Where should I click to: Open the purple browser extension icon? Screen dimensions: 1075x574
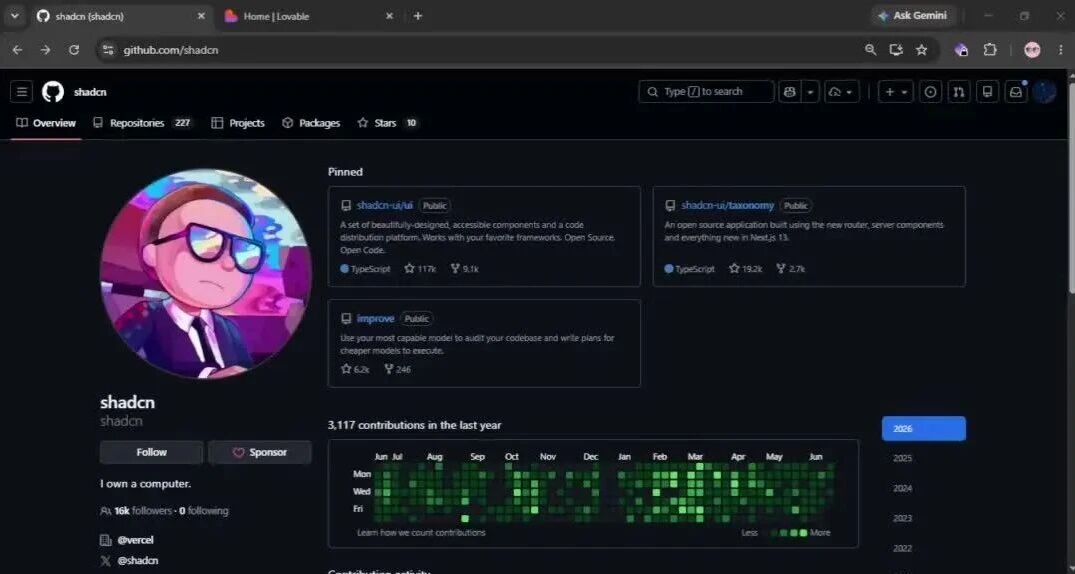pos(961,50)
